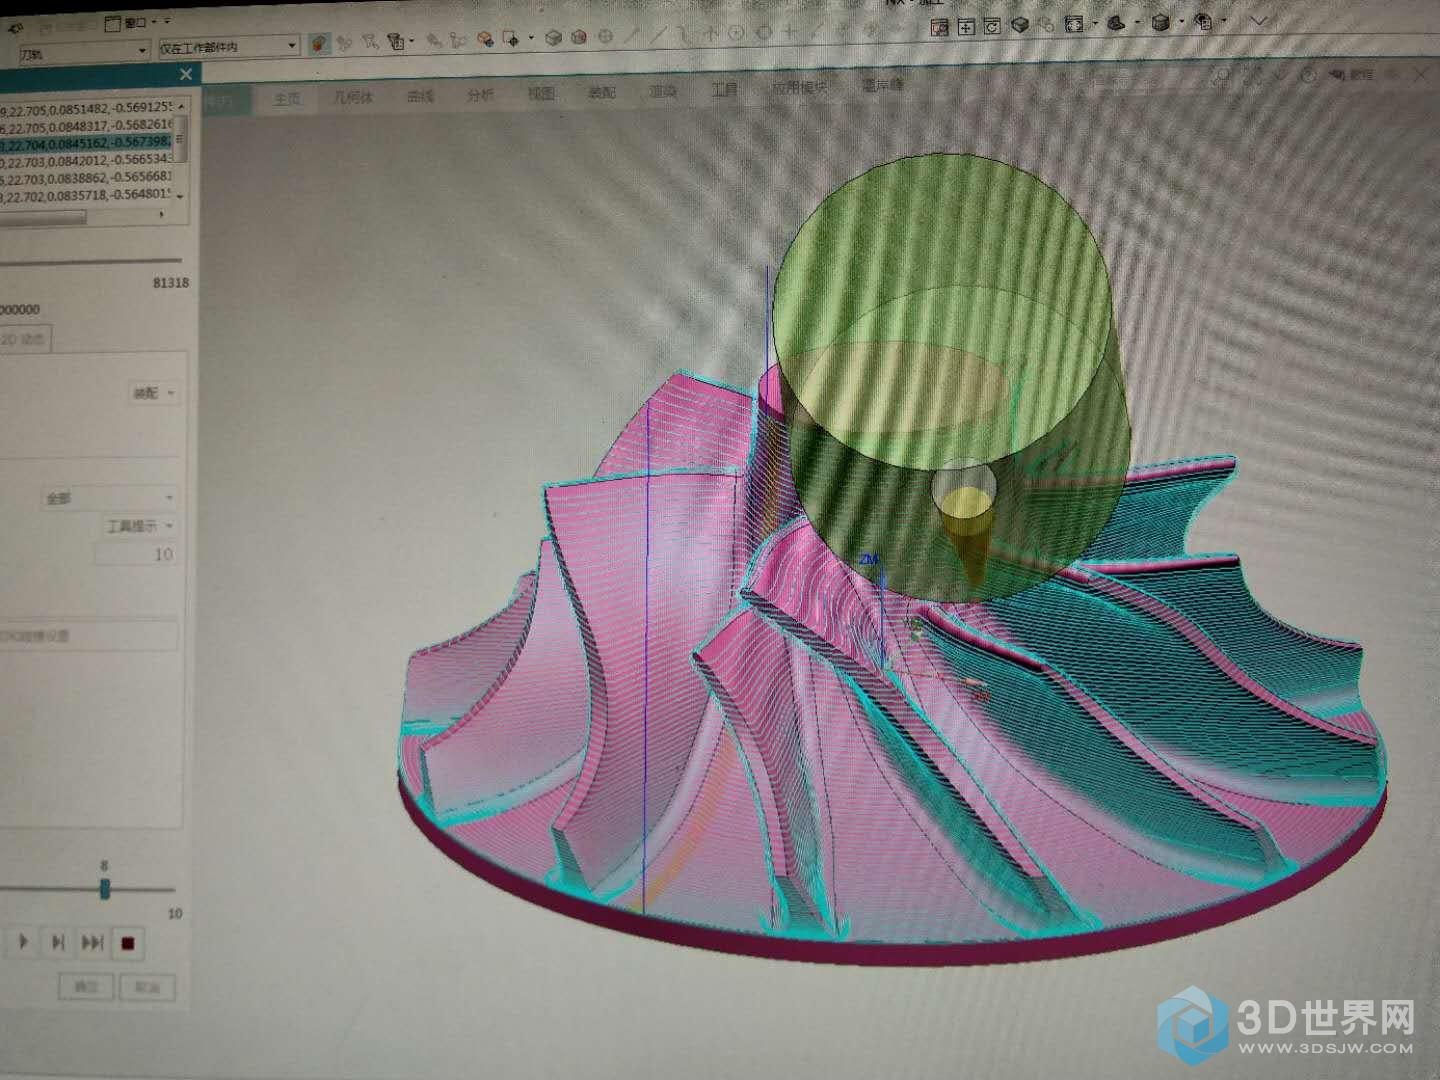Close the tool path visualization dialog
Screen dimensions: 1440x1080
[x=186, y=74]
